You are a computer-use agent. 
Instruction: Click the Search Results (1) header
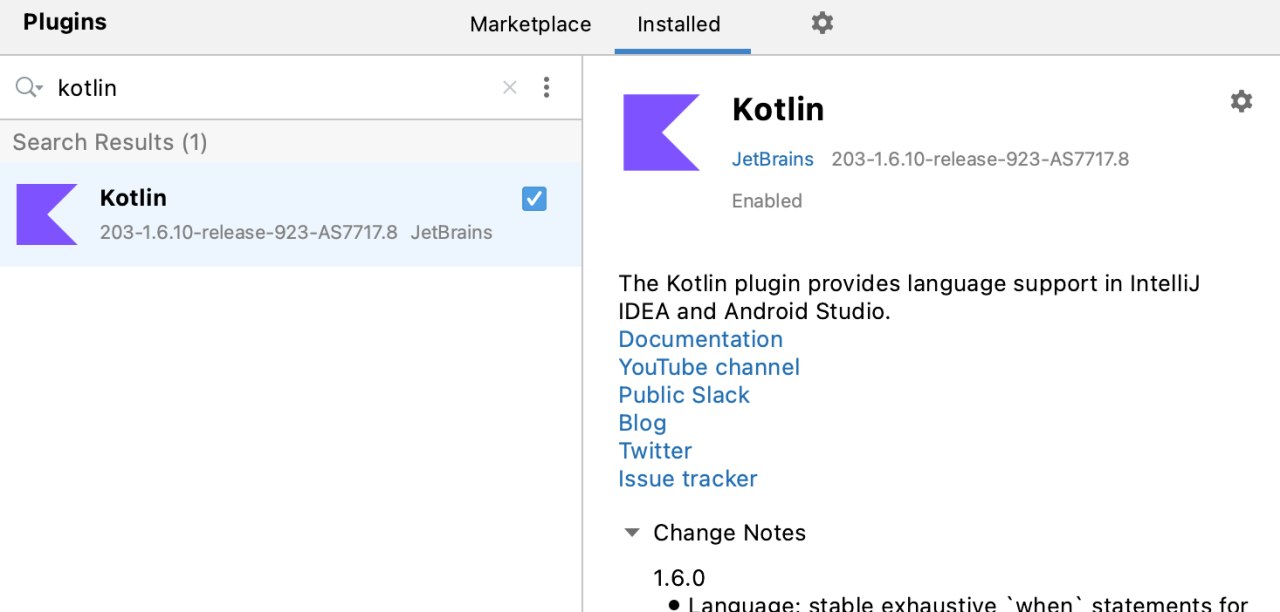(110, 142)
